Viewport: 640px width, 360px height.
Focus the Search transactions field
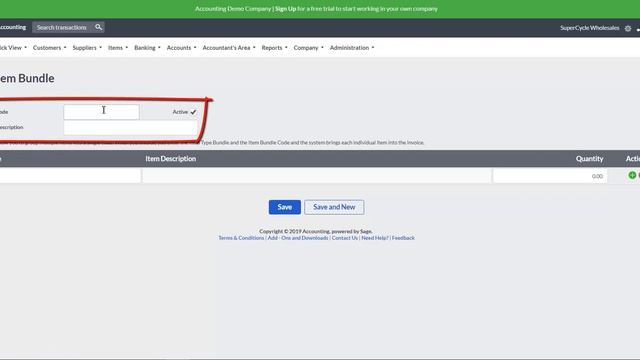point(63,27)
